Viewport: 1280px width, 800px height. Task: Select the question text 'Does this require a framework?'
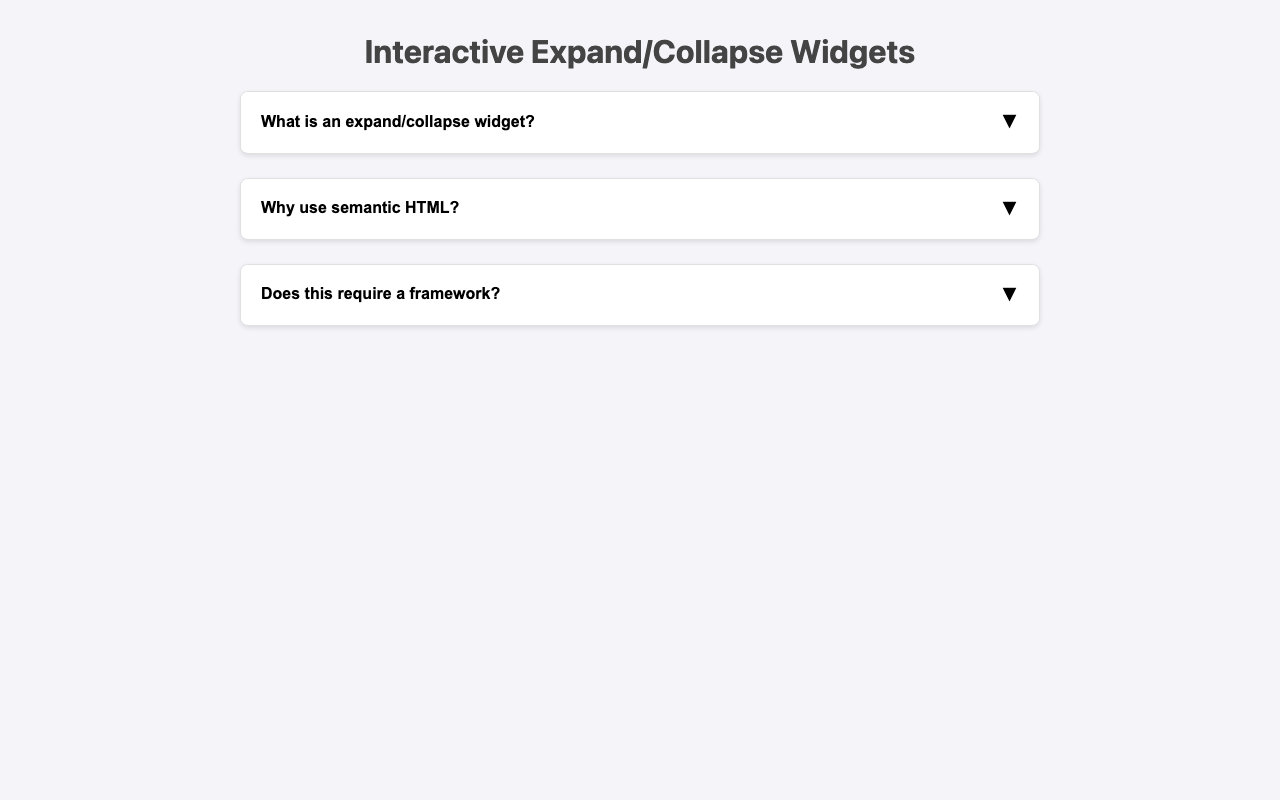click(x=379, y=294)
